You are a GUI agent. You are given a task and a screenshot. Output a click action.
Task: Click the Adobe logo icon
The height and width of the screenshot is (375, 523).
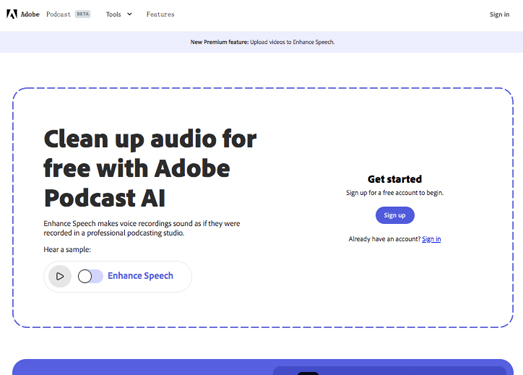tap(12, 14)
